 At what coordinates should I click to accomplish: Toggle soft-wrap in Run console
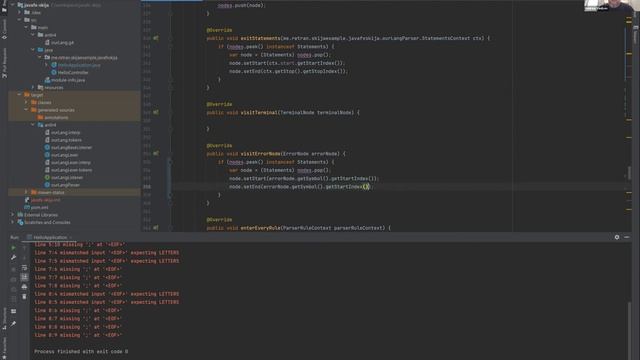(24, 268)
